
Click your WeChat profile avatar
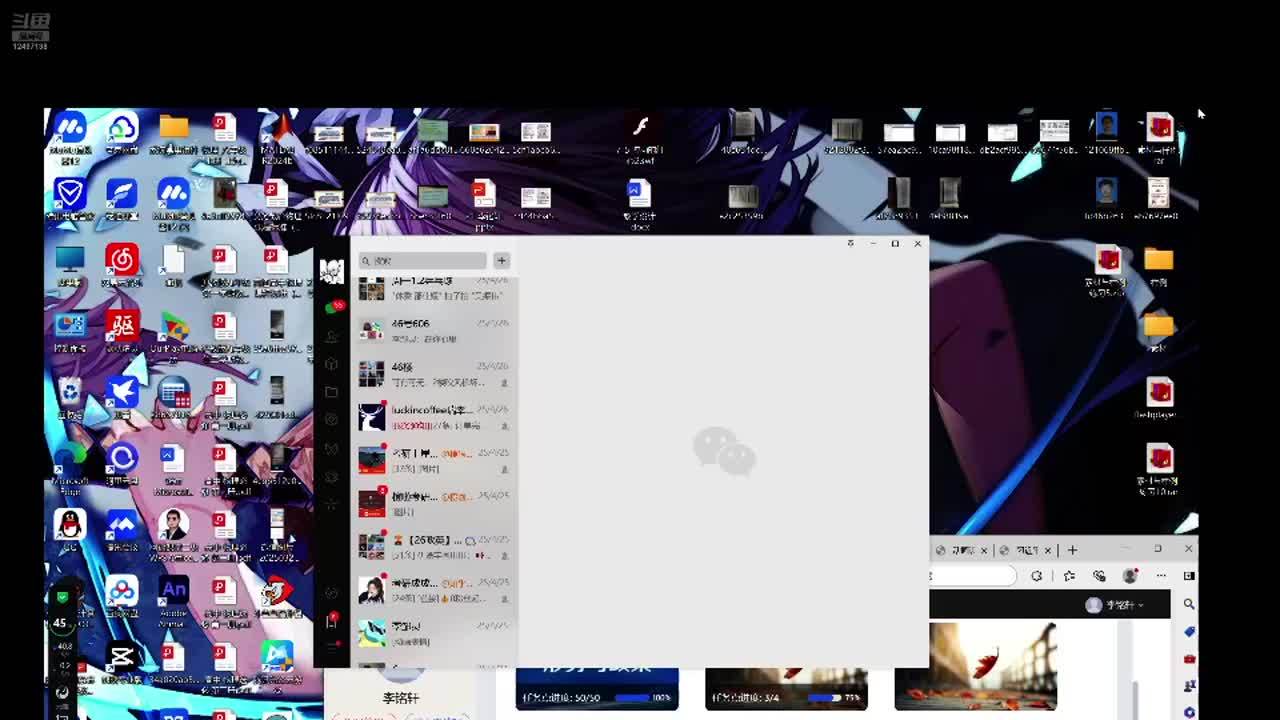(332, 271)
